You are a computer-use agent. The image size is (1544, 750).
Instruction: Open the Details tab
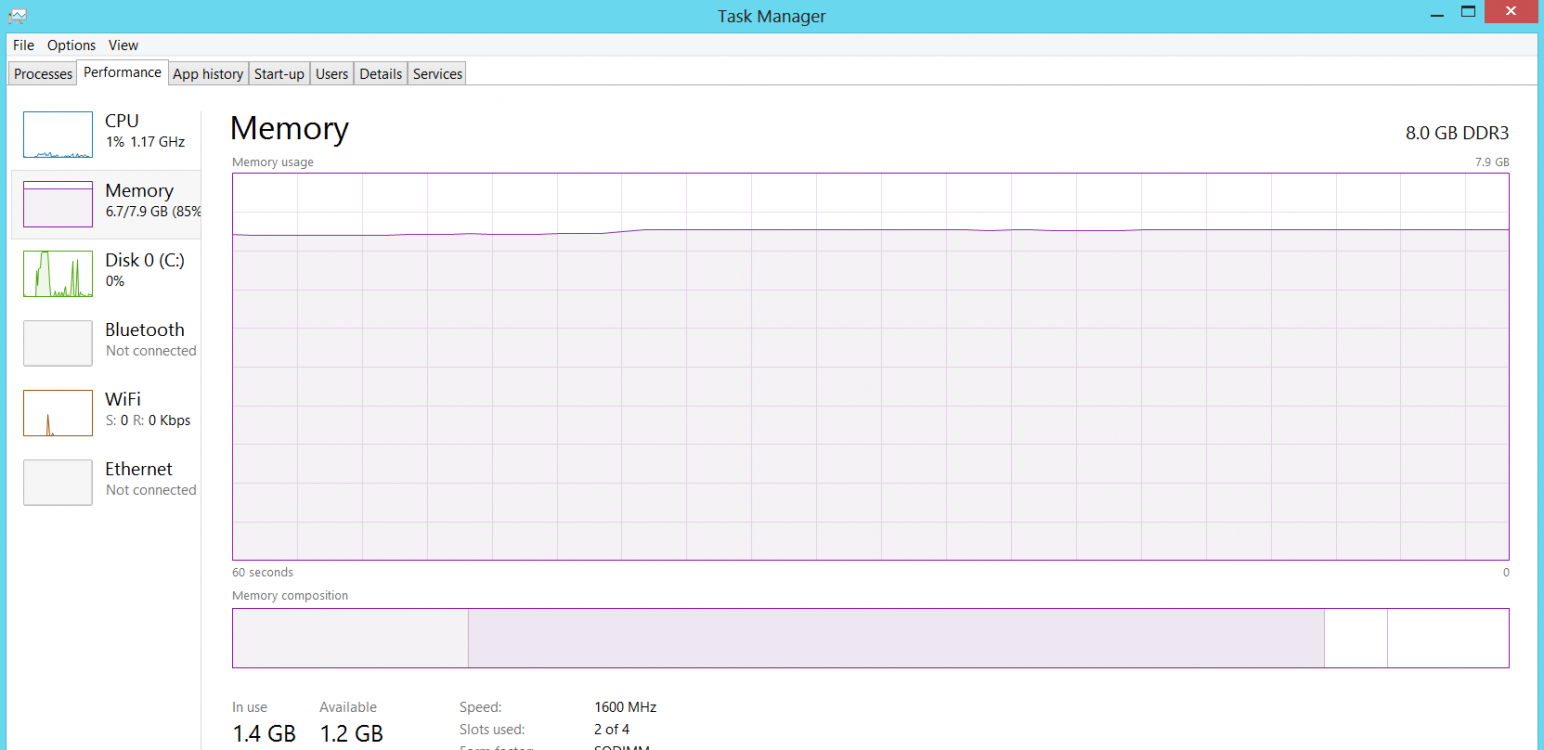(381, 74)
